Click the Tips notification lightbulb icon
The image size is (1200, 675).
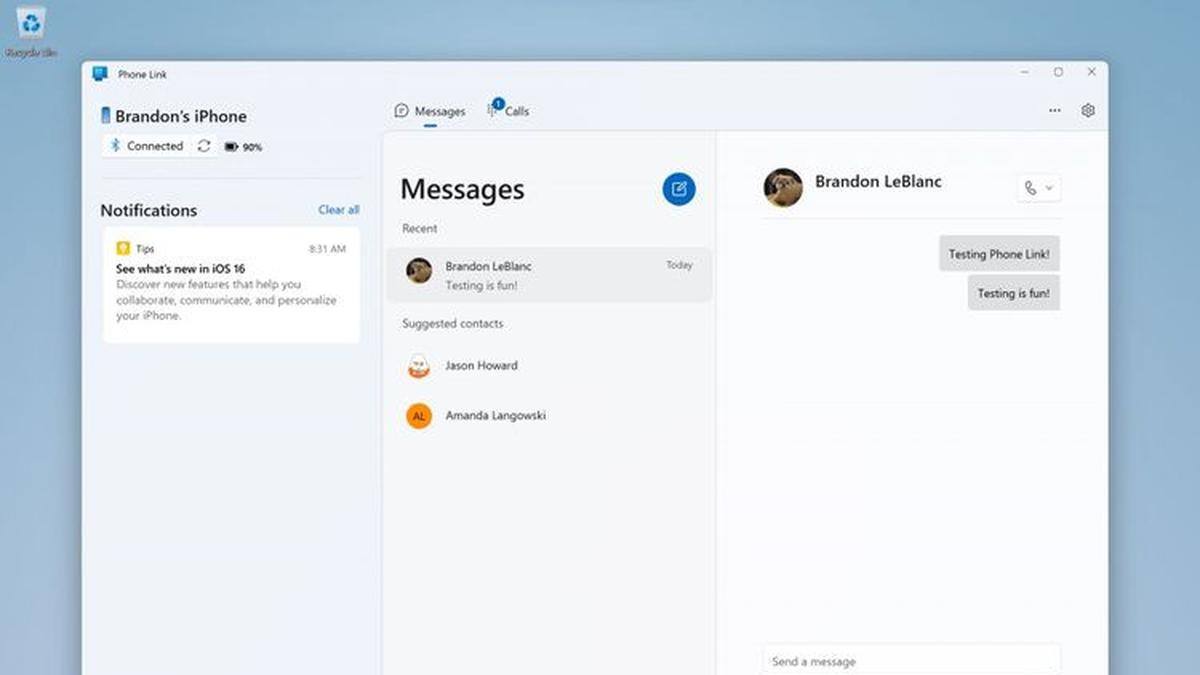point(123,248)
